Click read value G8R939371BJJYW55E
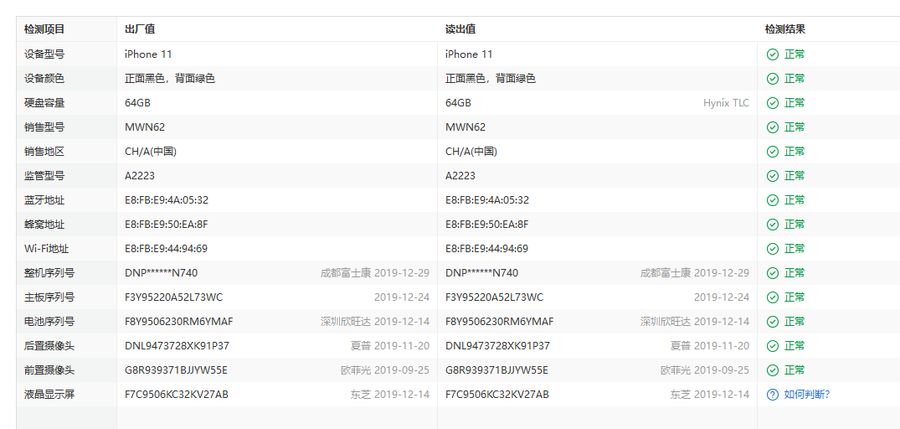Viewport: 900px width, 429px height. 496,370
